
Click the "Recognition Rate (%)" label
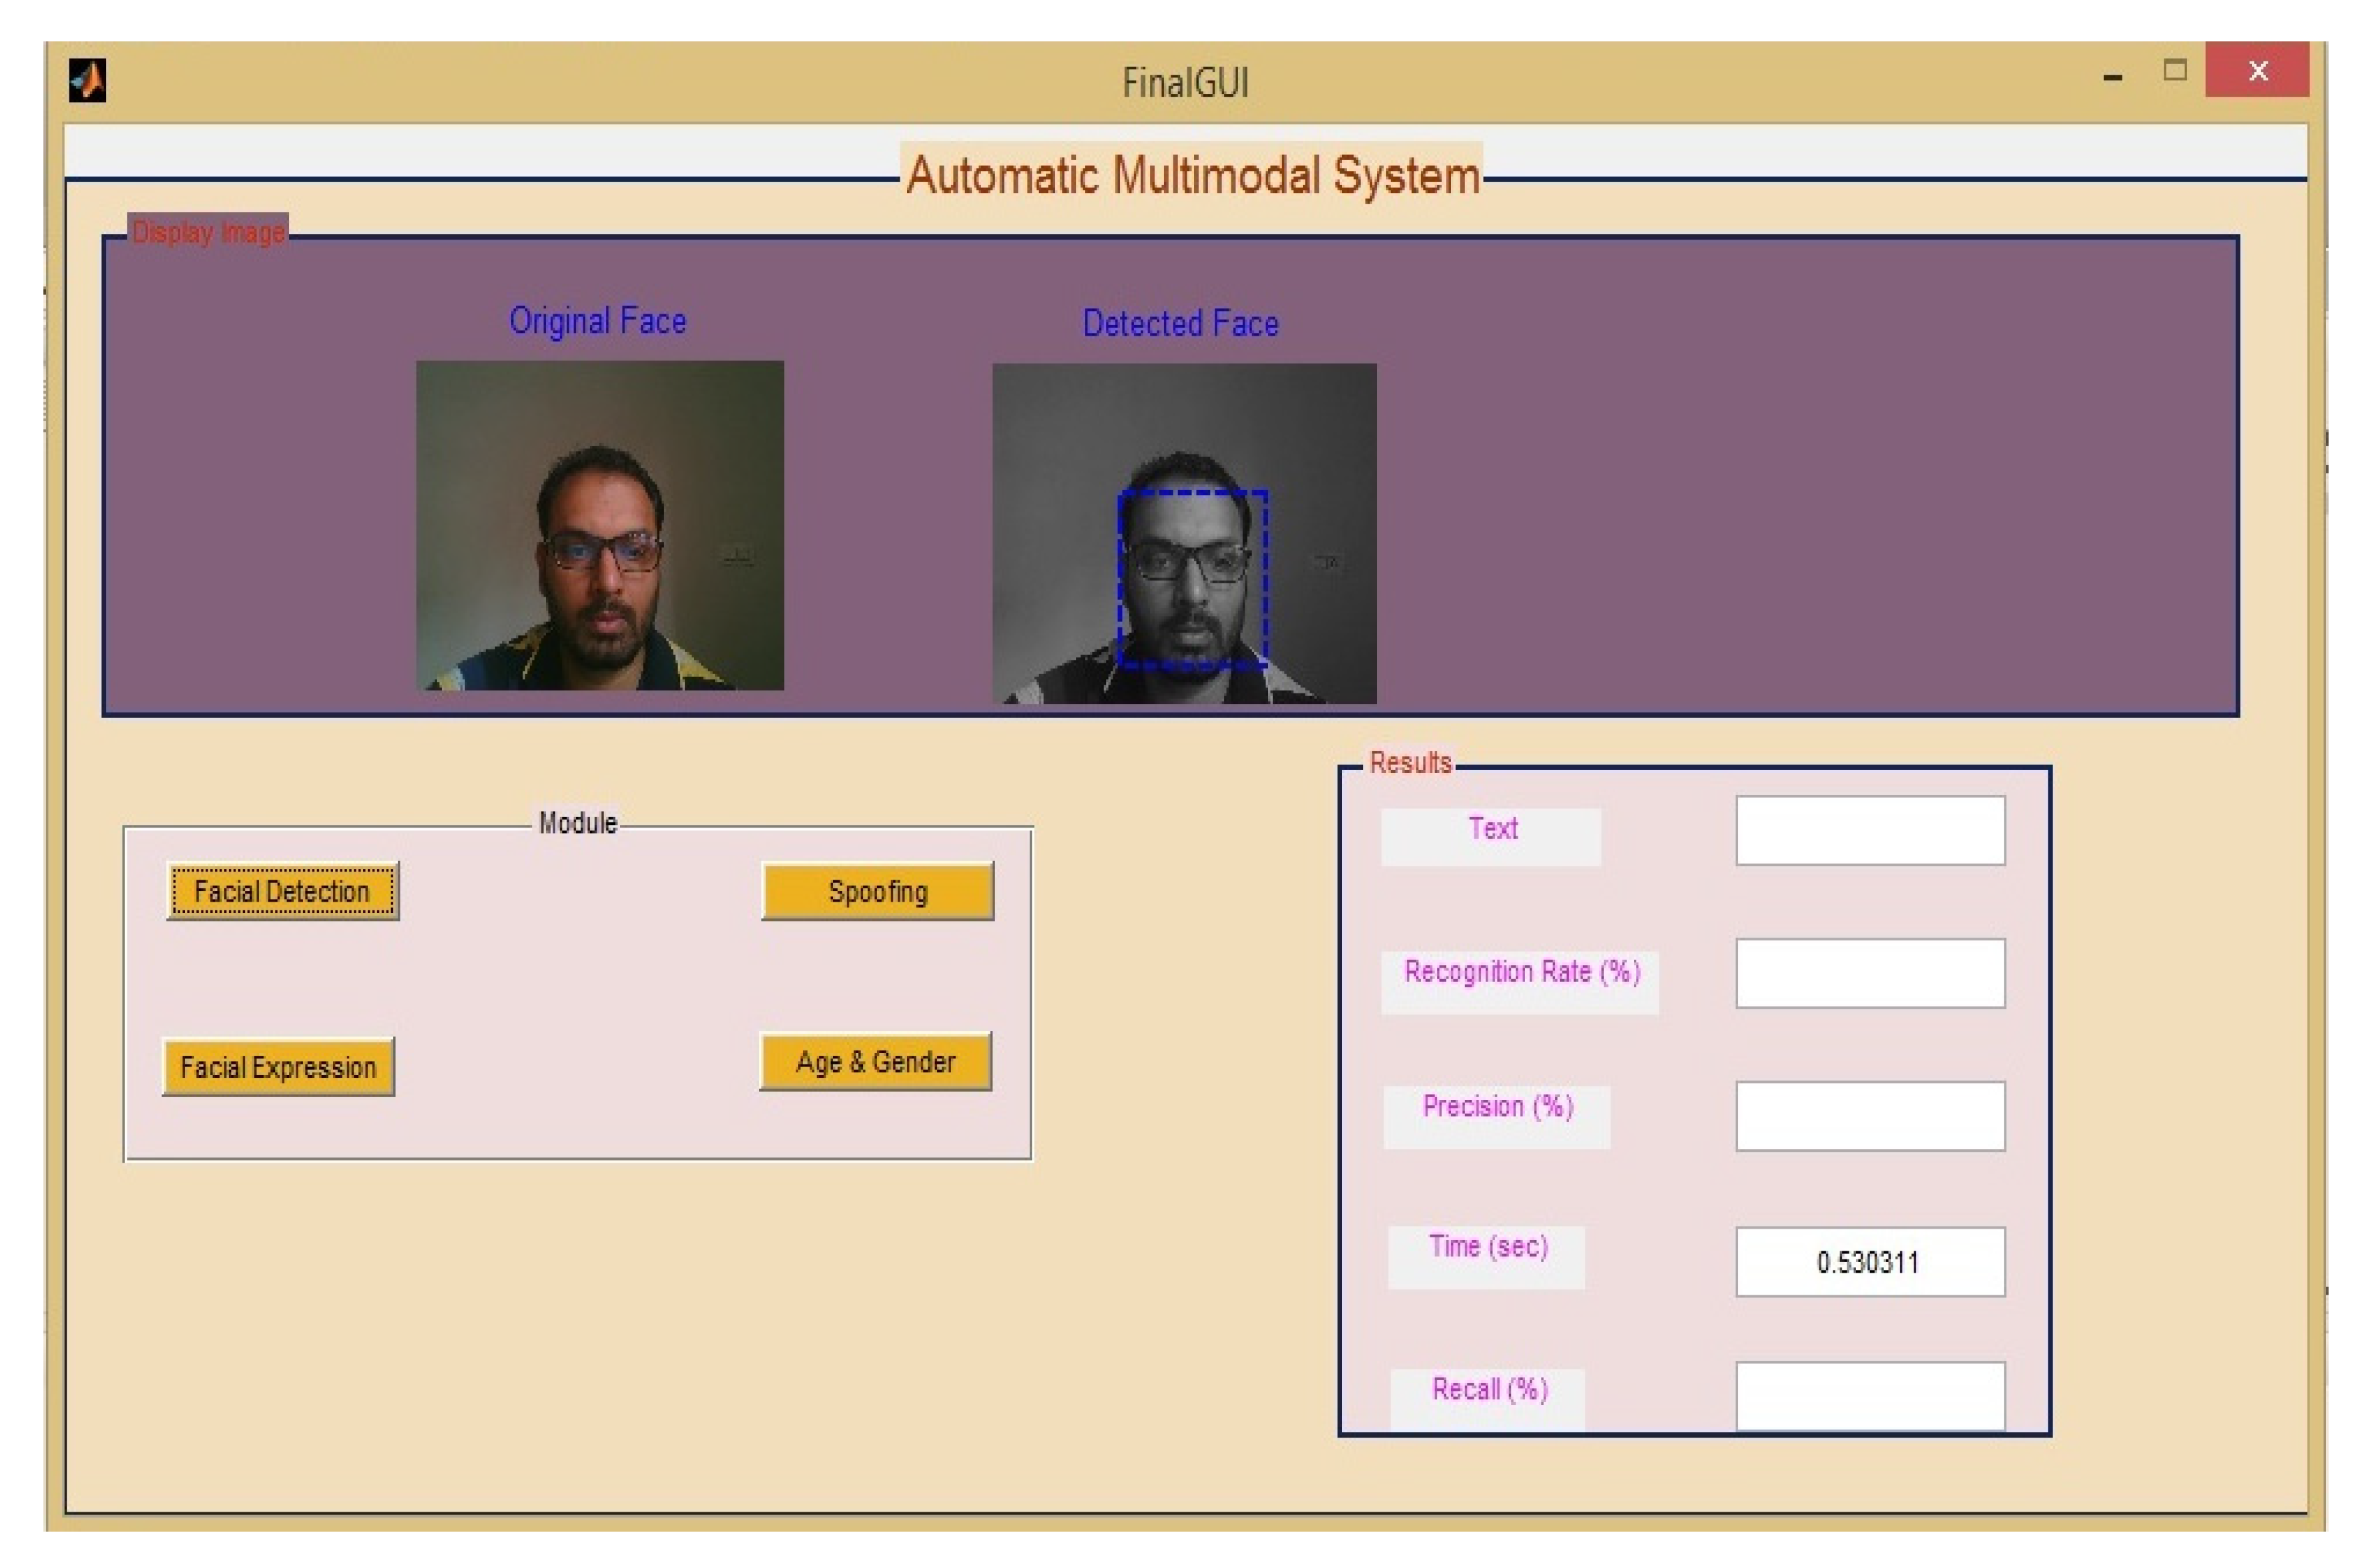point(1522,972)
